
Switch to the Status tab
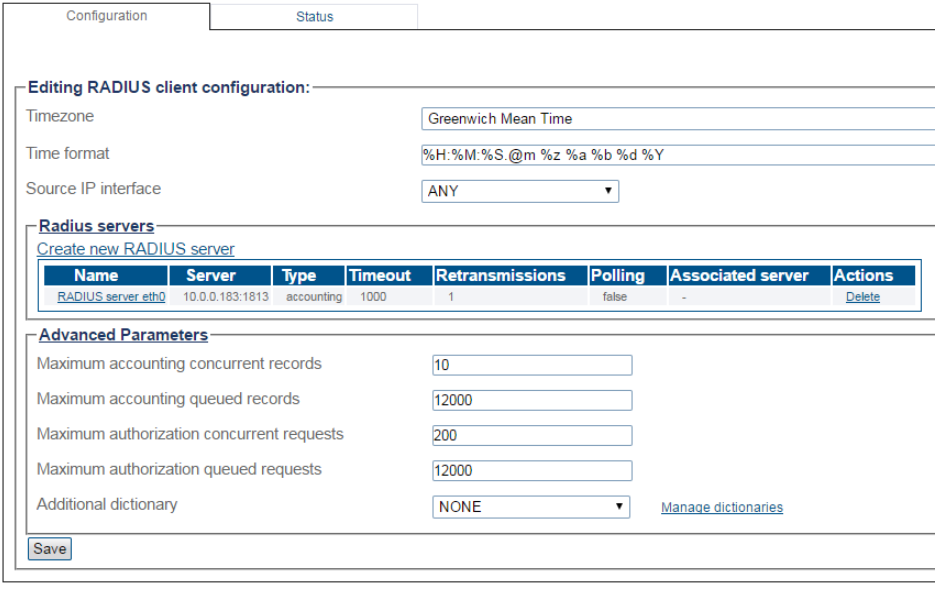[314, 17]
